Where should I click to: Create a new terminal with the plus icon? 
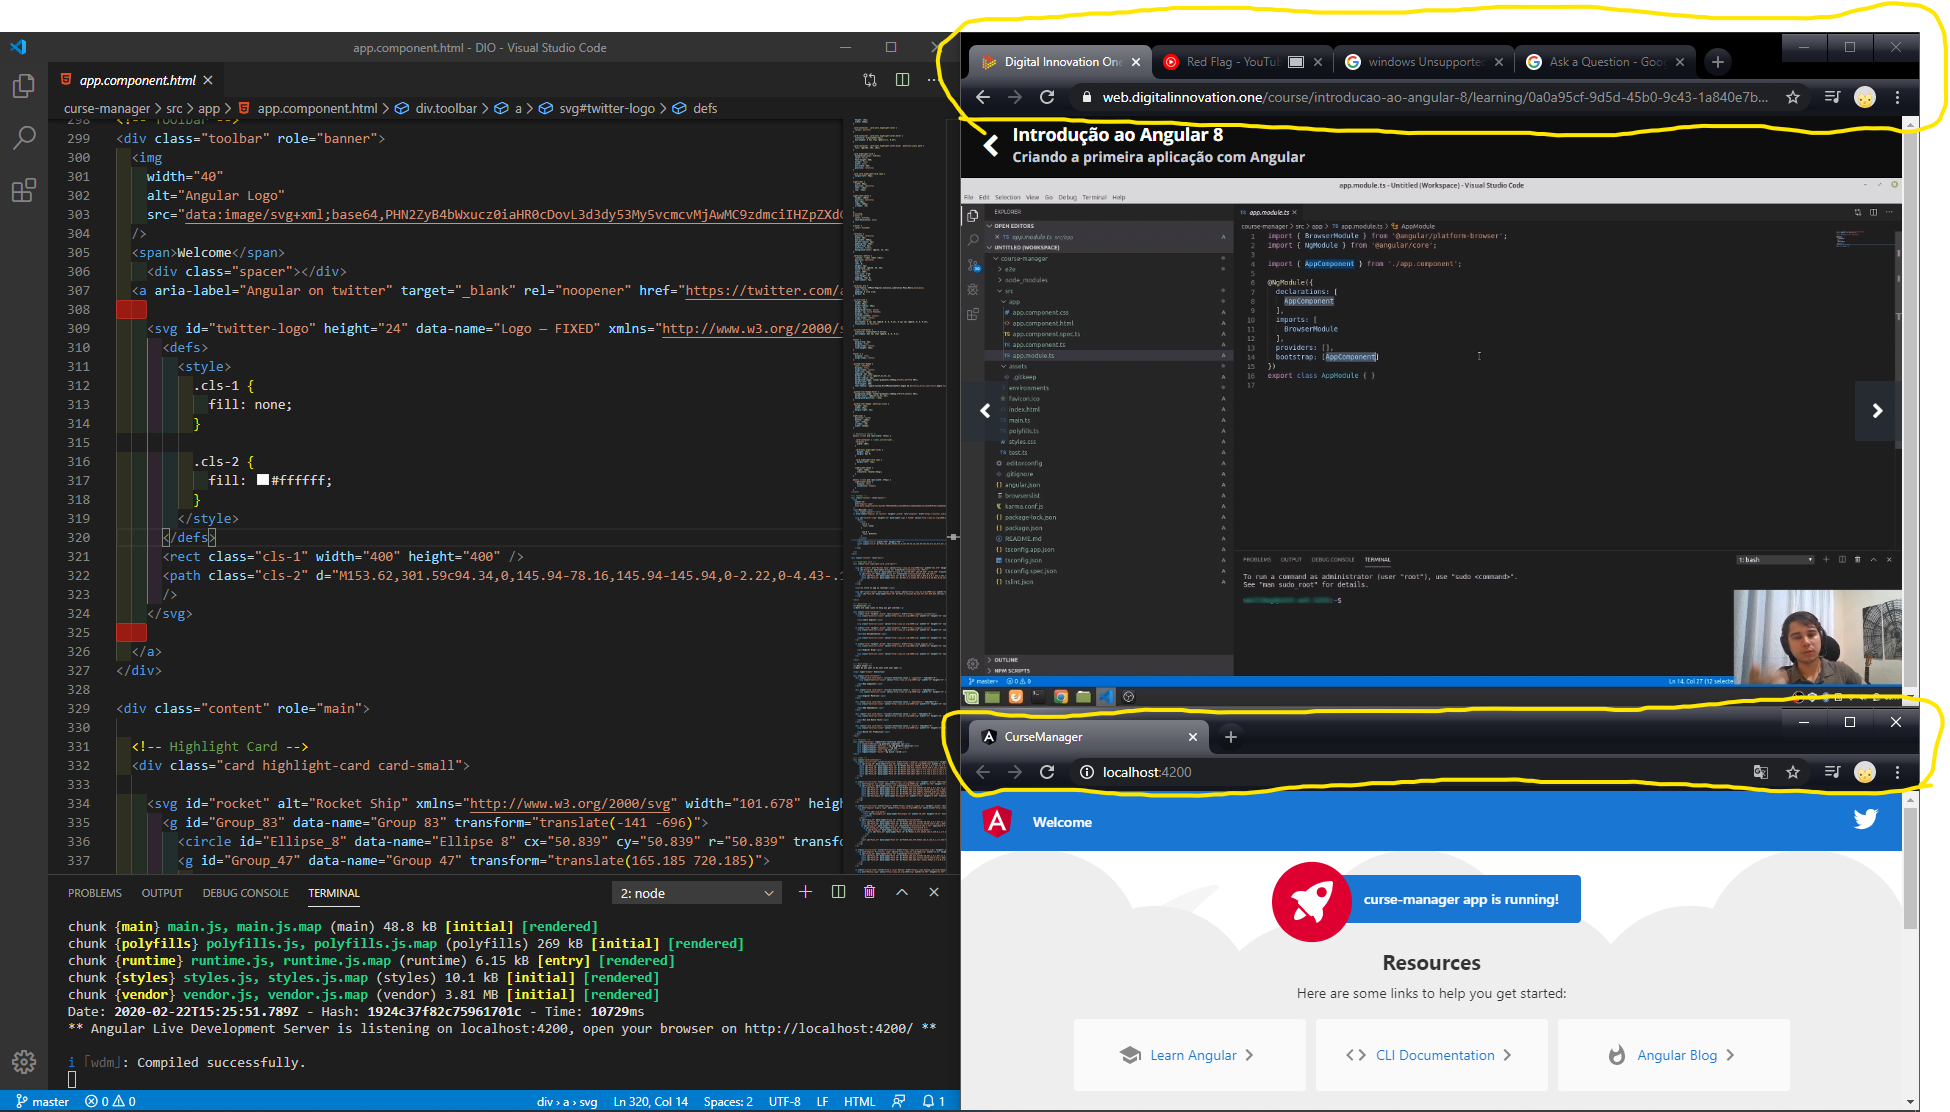point(805,892)
